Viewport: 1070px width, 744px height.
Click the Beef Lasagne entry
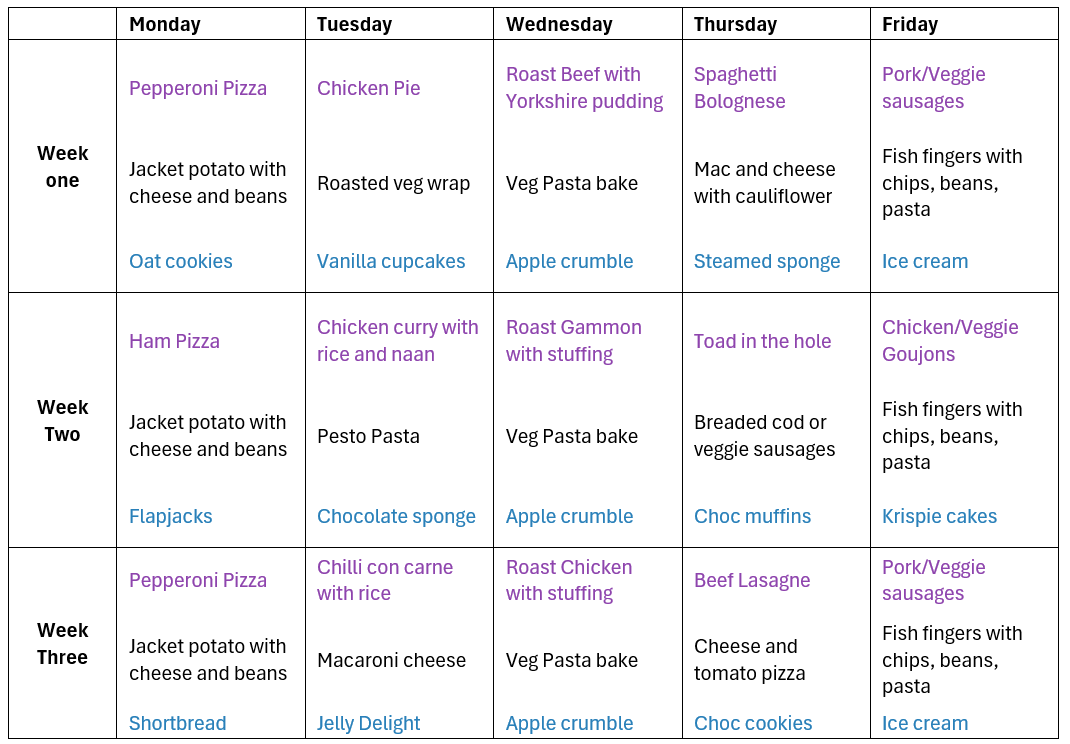[x=752, y=580]
